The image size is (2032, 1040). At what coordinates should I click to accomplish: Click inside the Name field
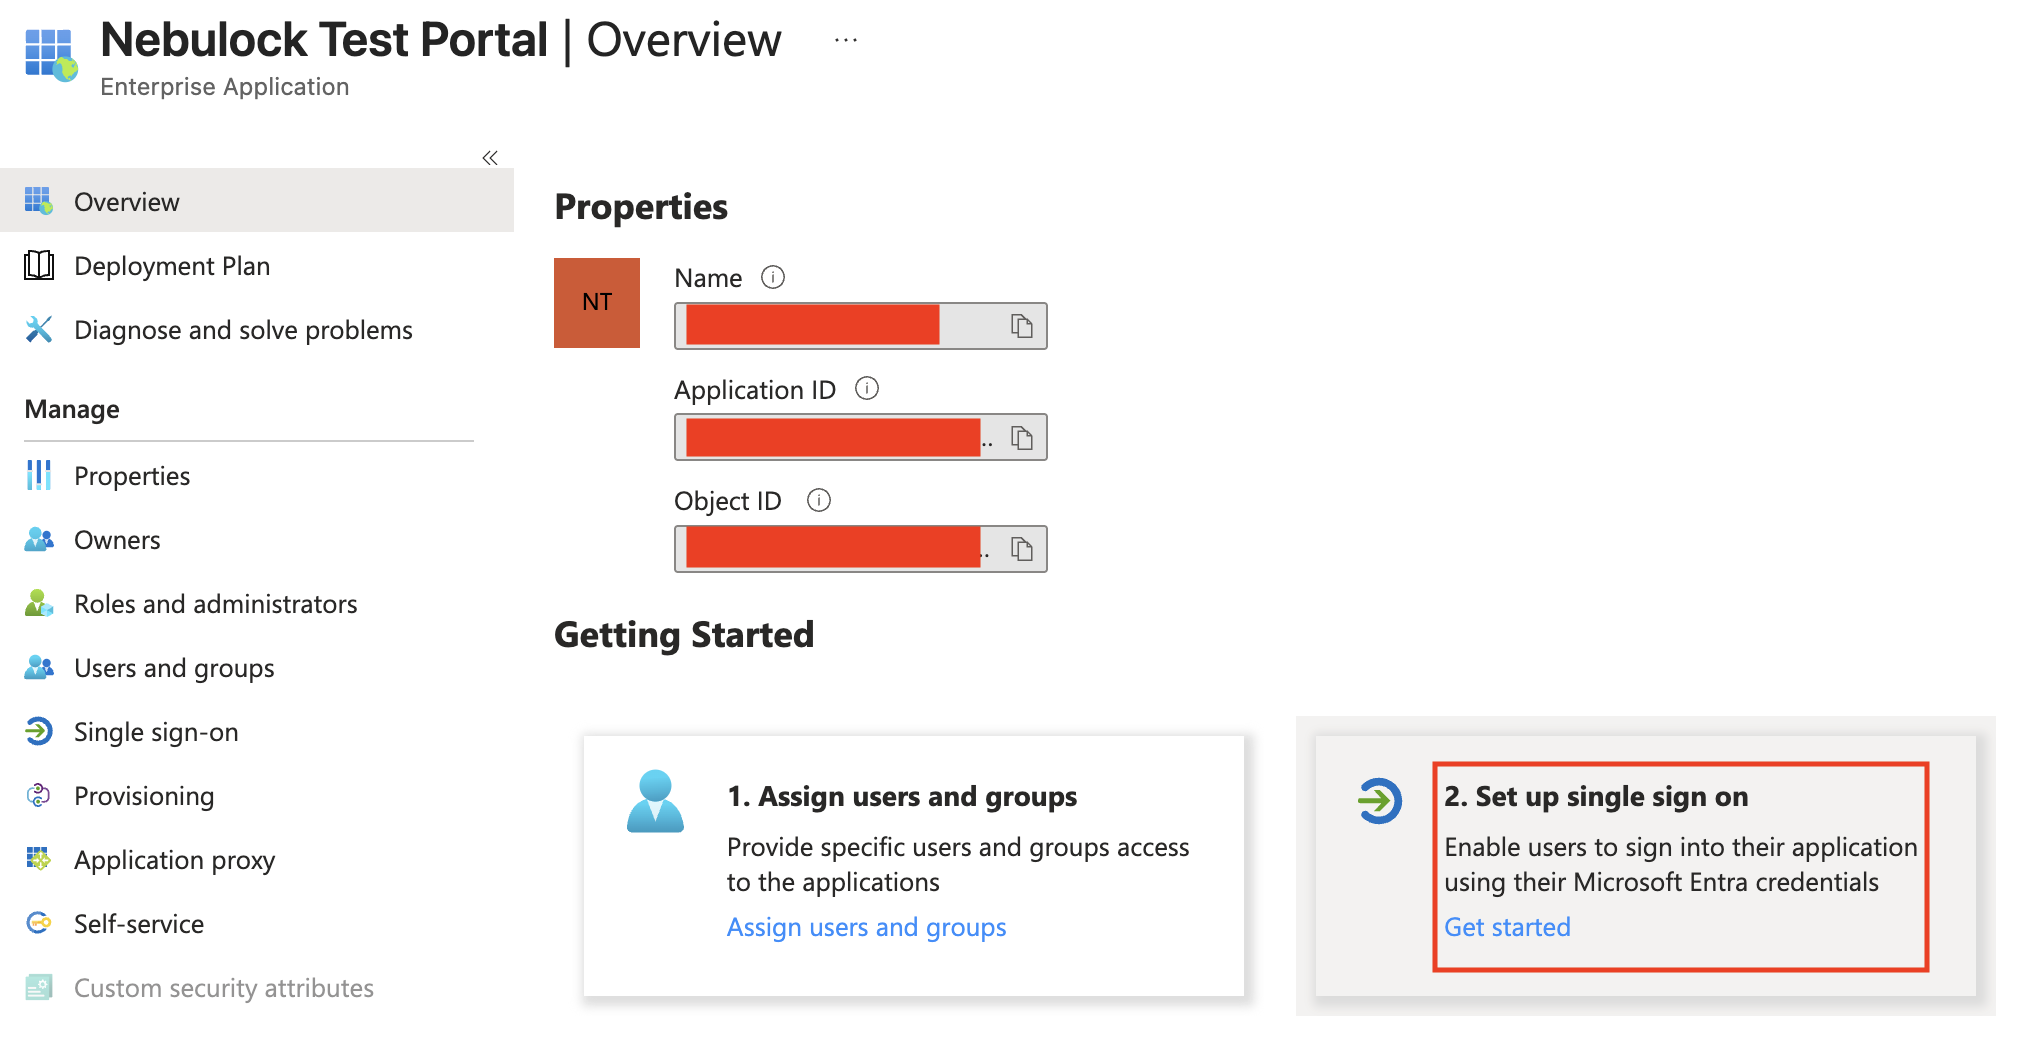861,326
